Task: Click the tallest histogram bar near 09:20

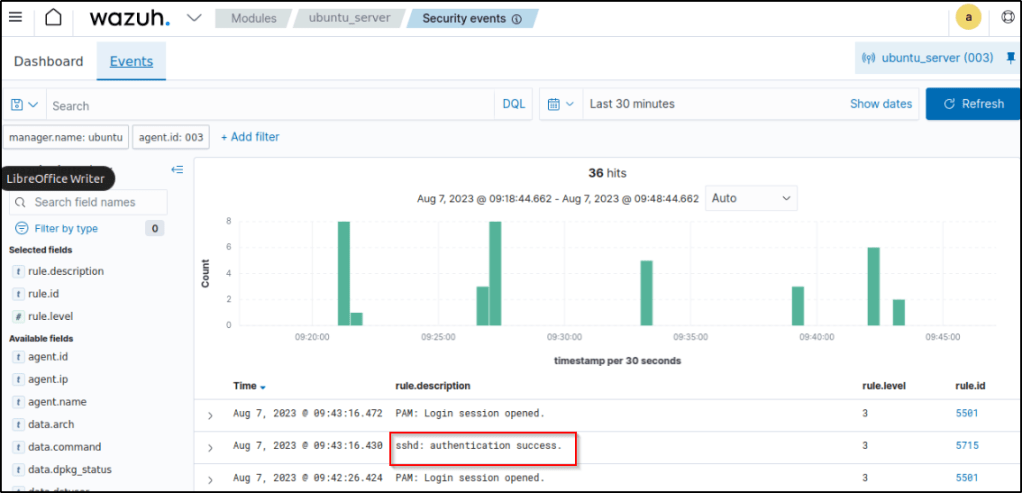Action: 343,273
